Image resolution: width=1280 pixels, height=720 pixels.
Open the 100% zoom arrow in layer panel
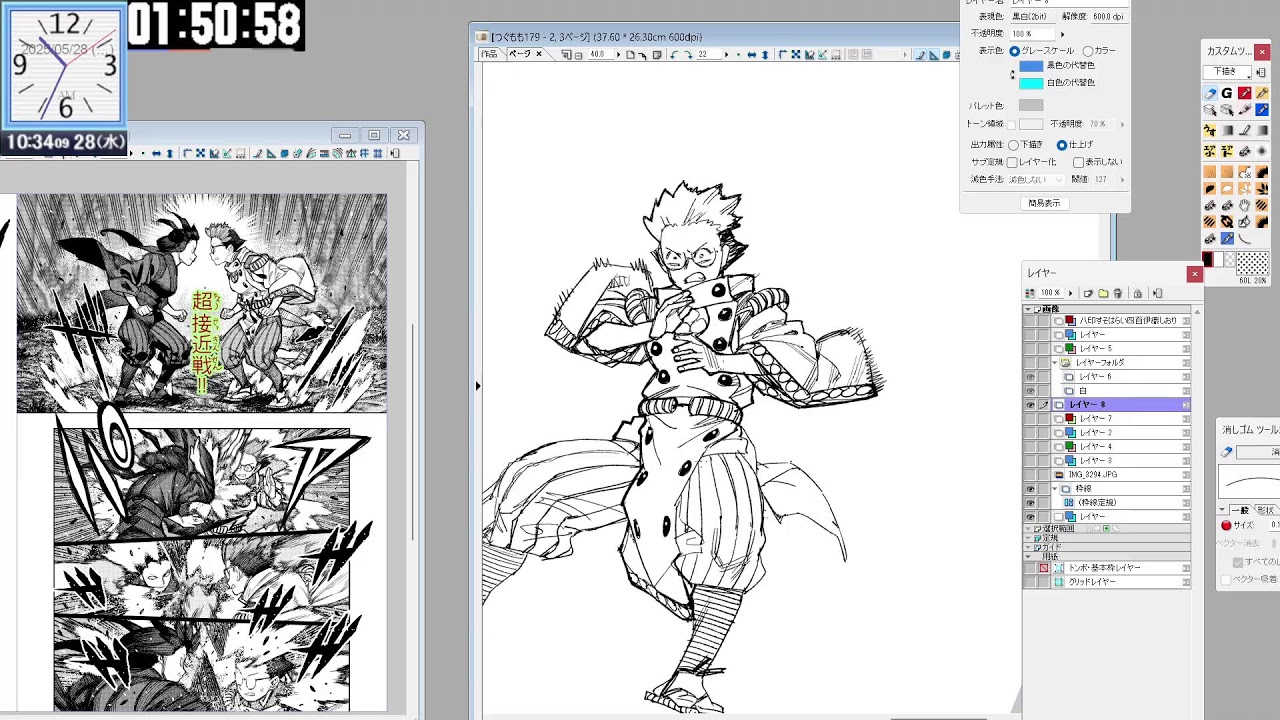click(1070, 293)
